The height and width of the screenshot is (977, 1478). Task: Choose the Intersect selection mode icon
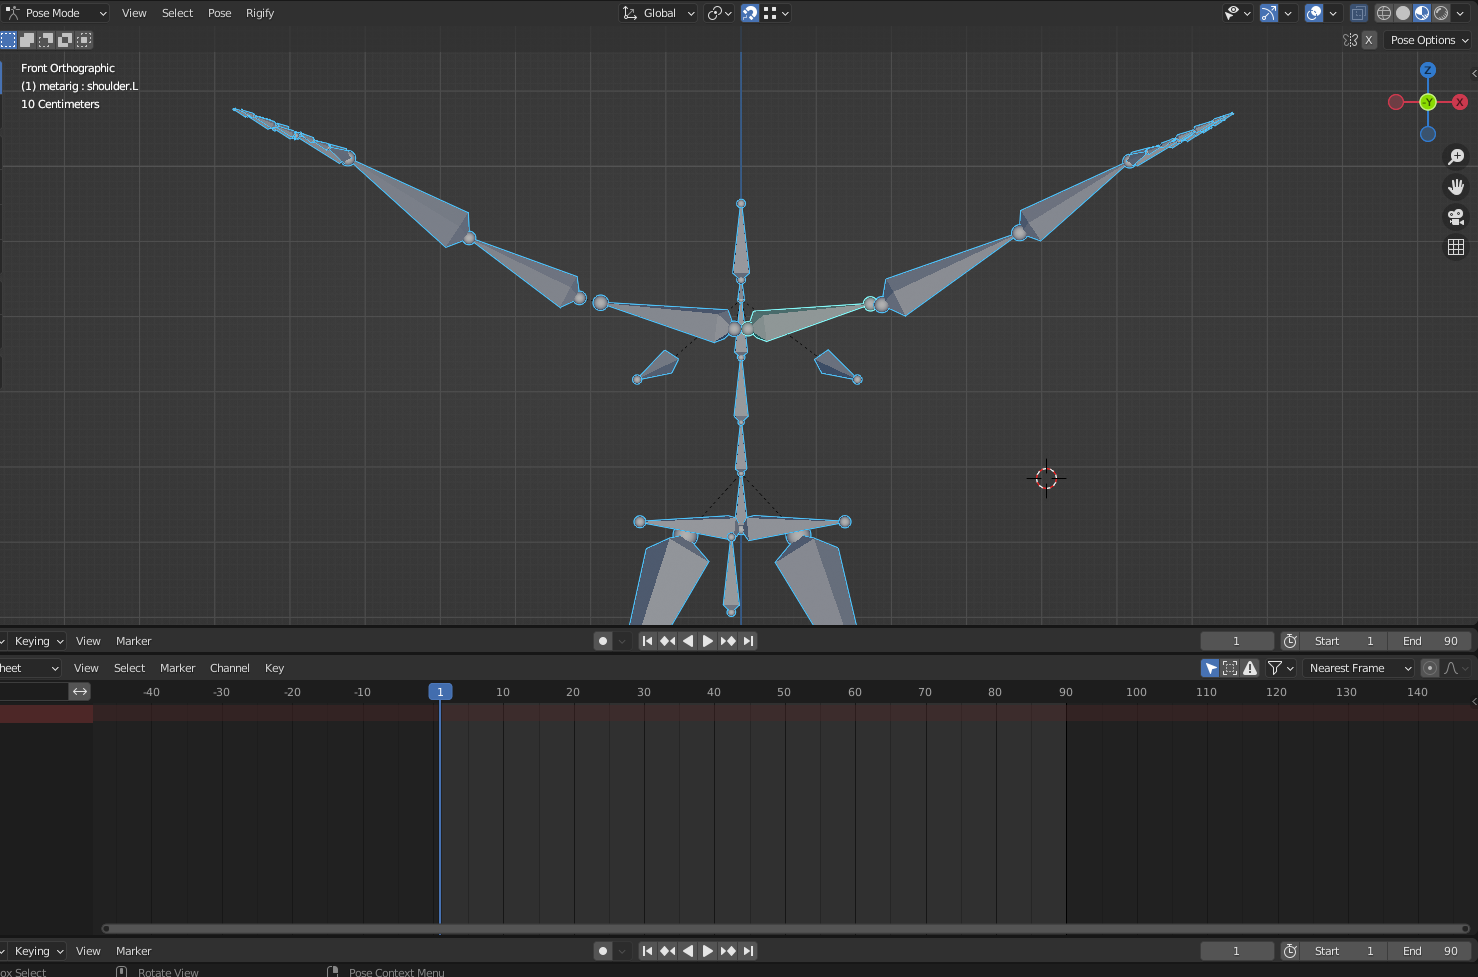(x=84, y=40)
